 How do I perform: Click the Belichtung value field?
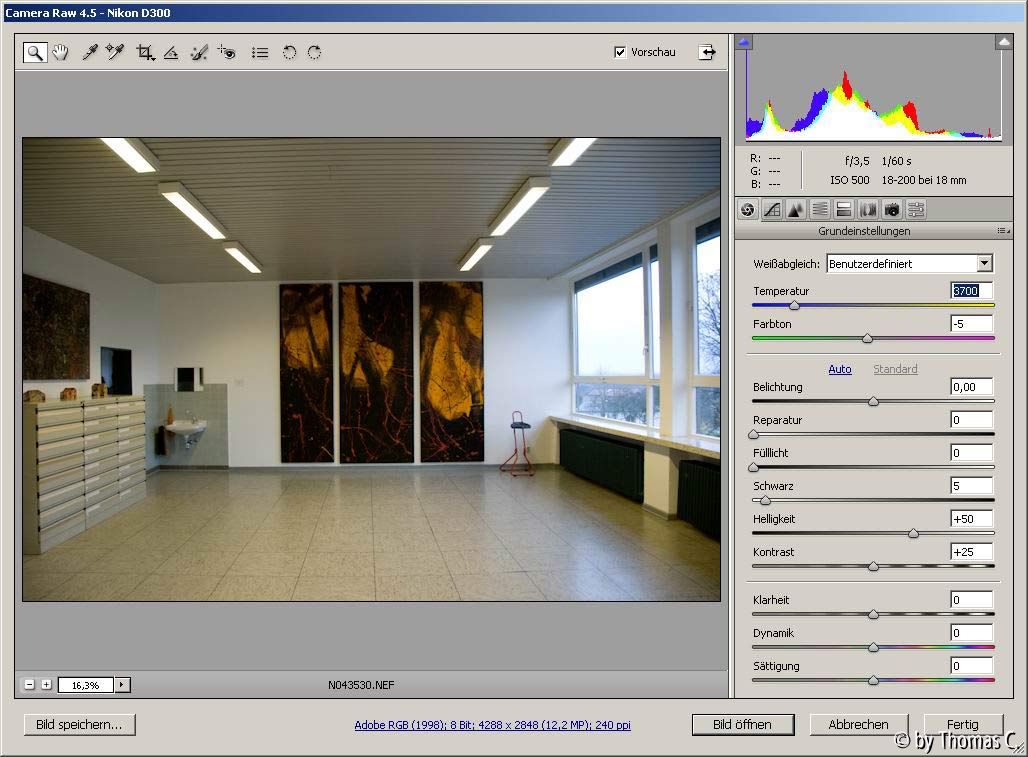971,387
